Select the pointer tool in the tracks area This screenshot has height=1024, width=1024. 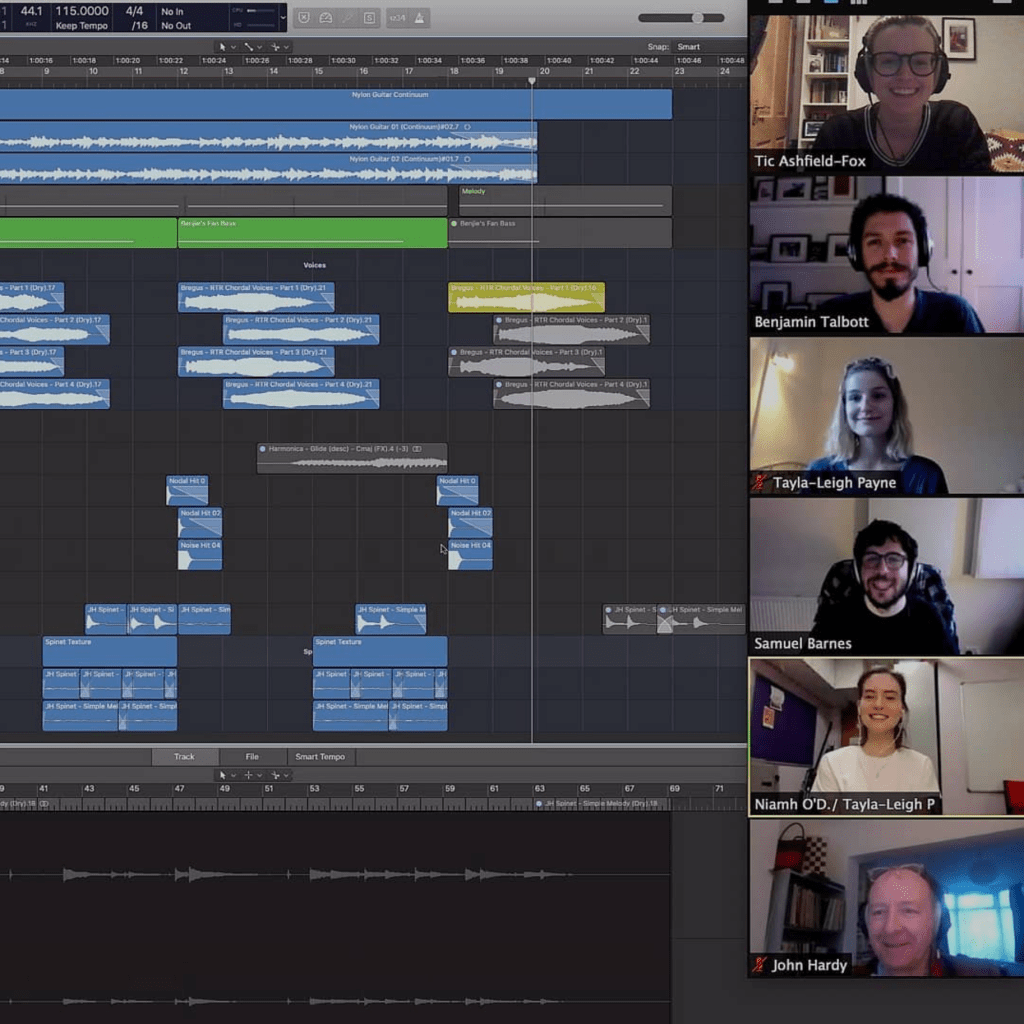coord(224,47)
